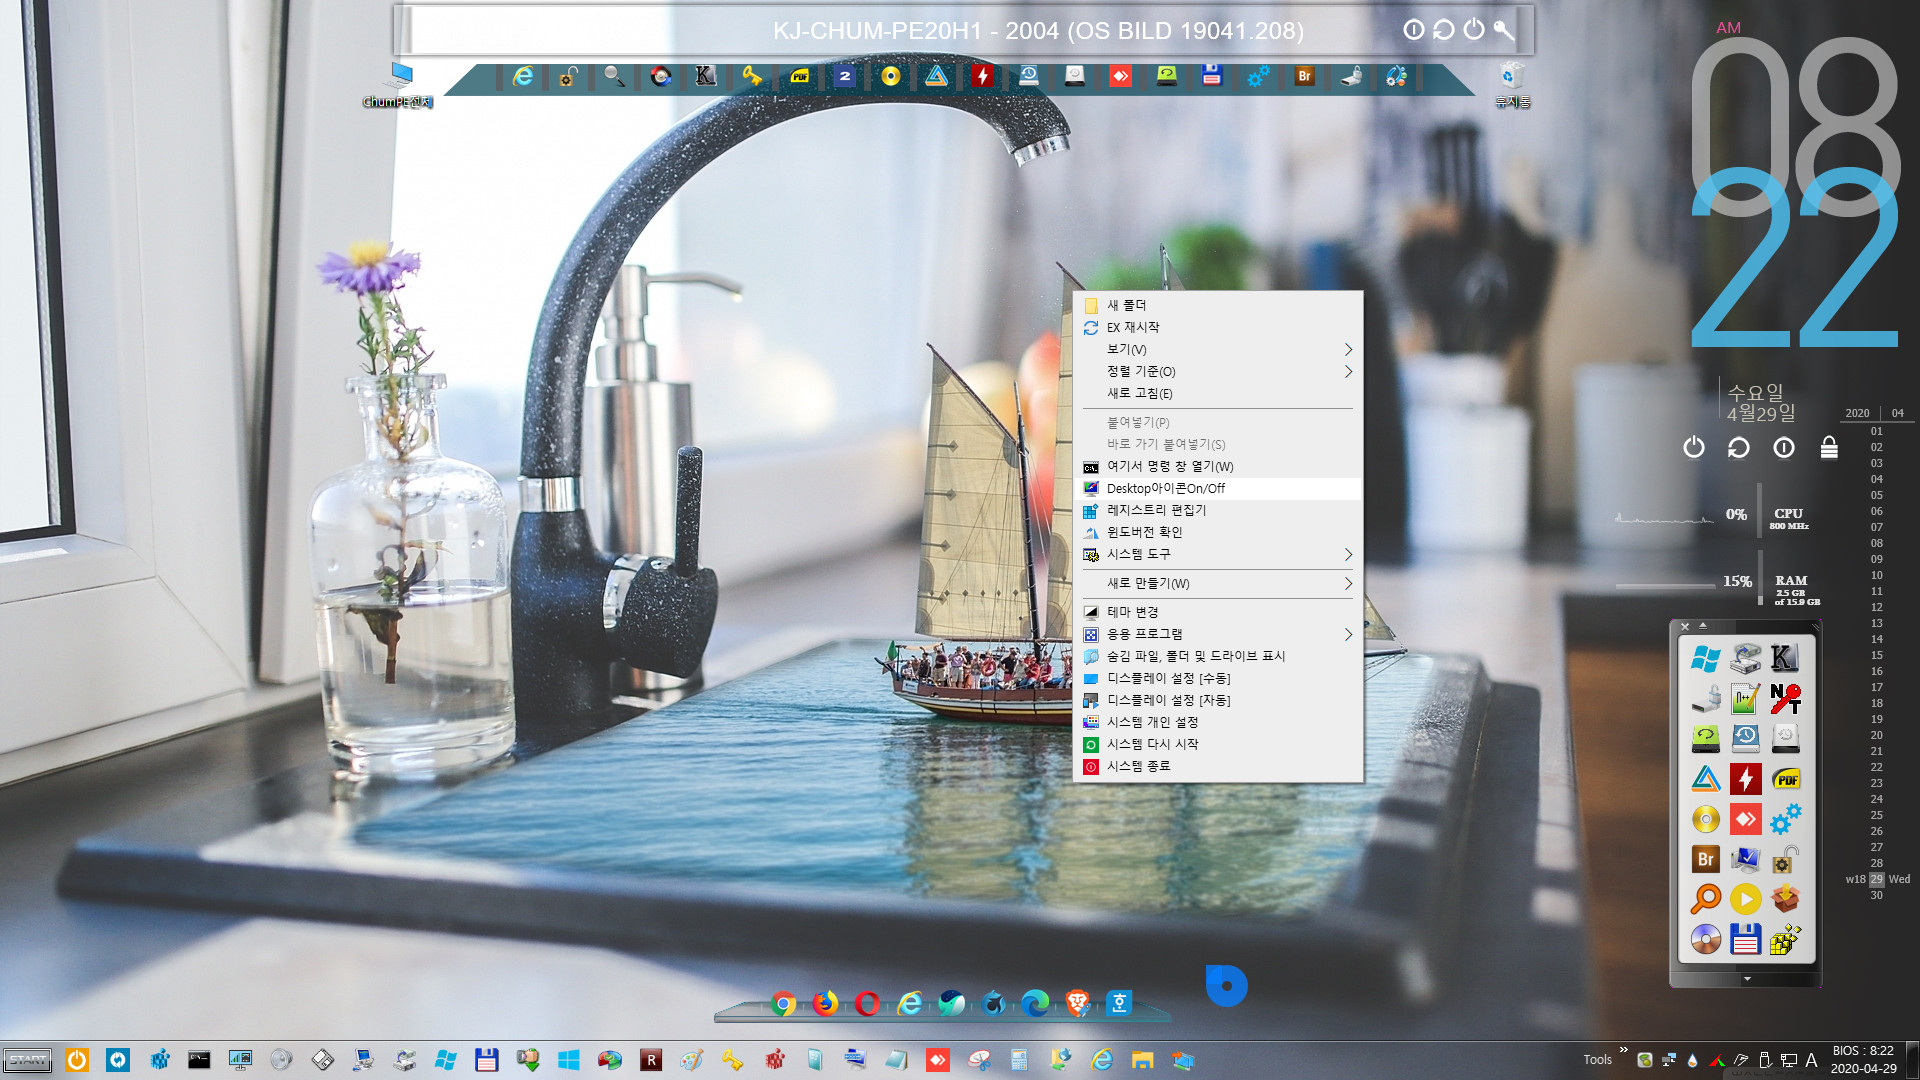The height and width of the screenshot is (1080, 1920).
Task: Open the AnyDesk red icon in top dock
Action: click(x=1120, y=76)
